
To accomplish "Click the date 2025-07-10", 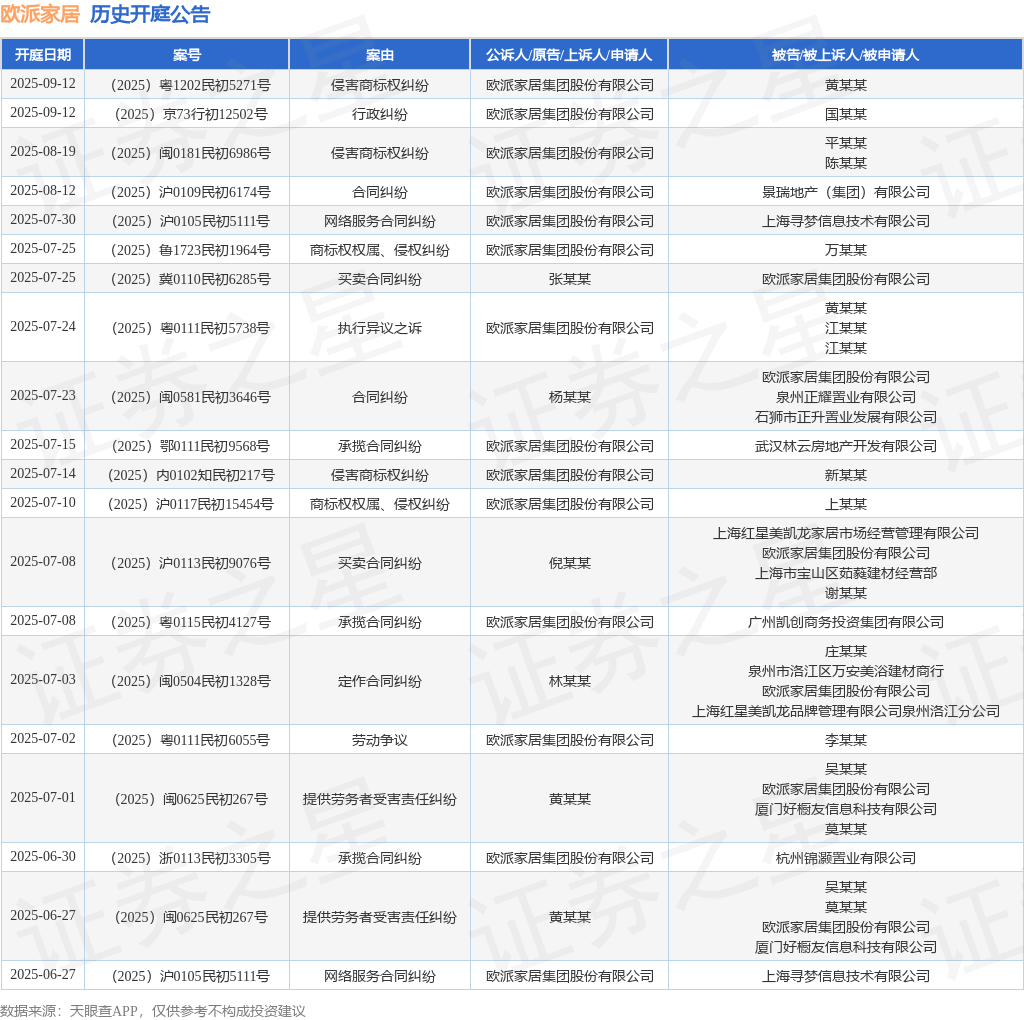I will click(43, 503).
